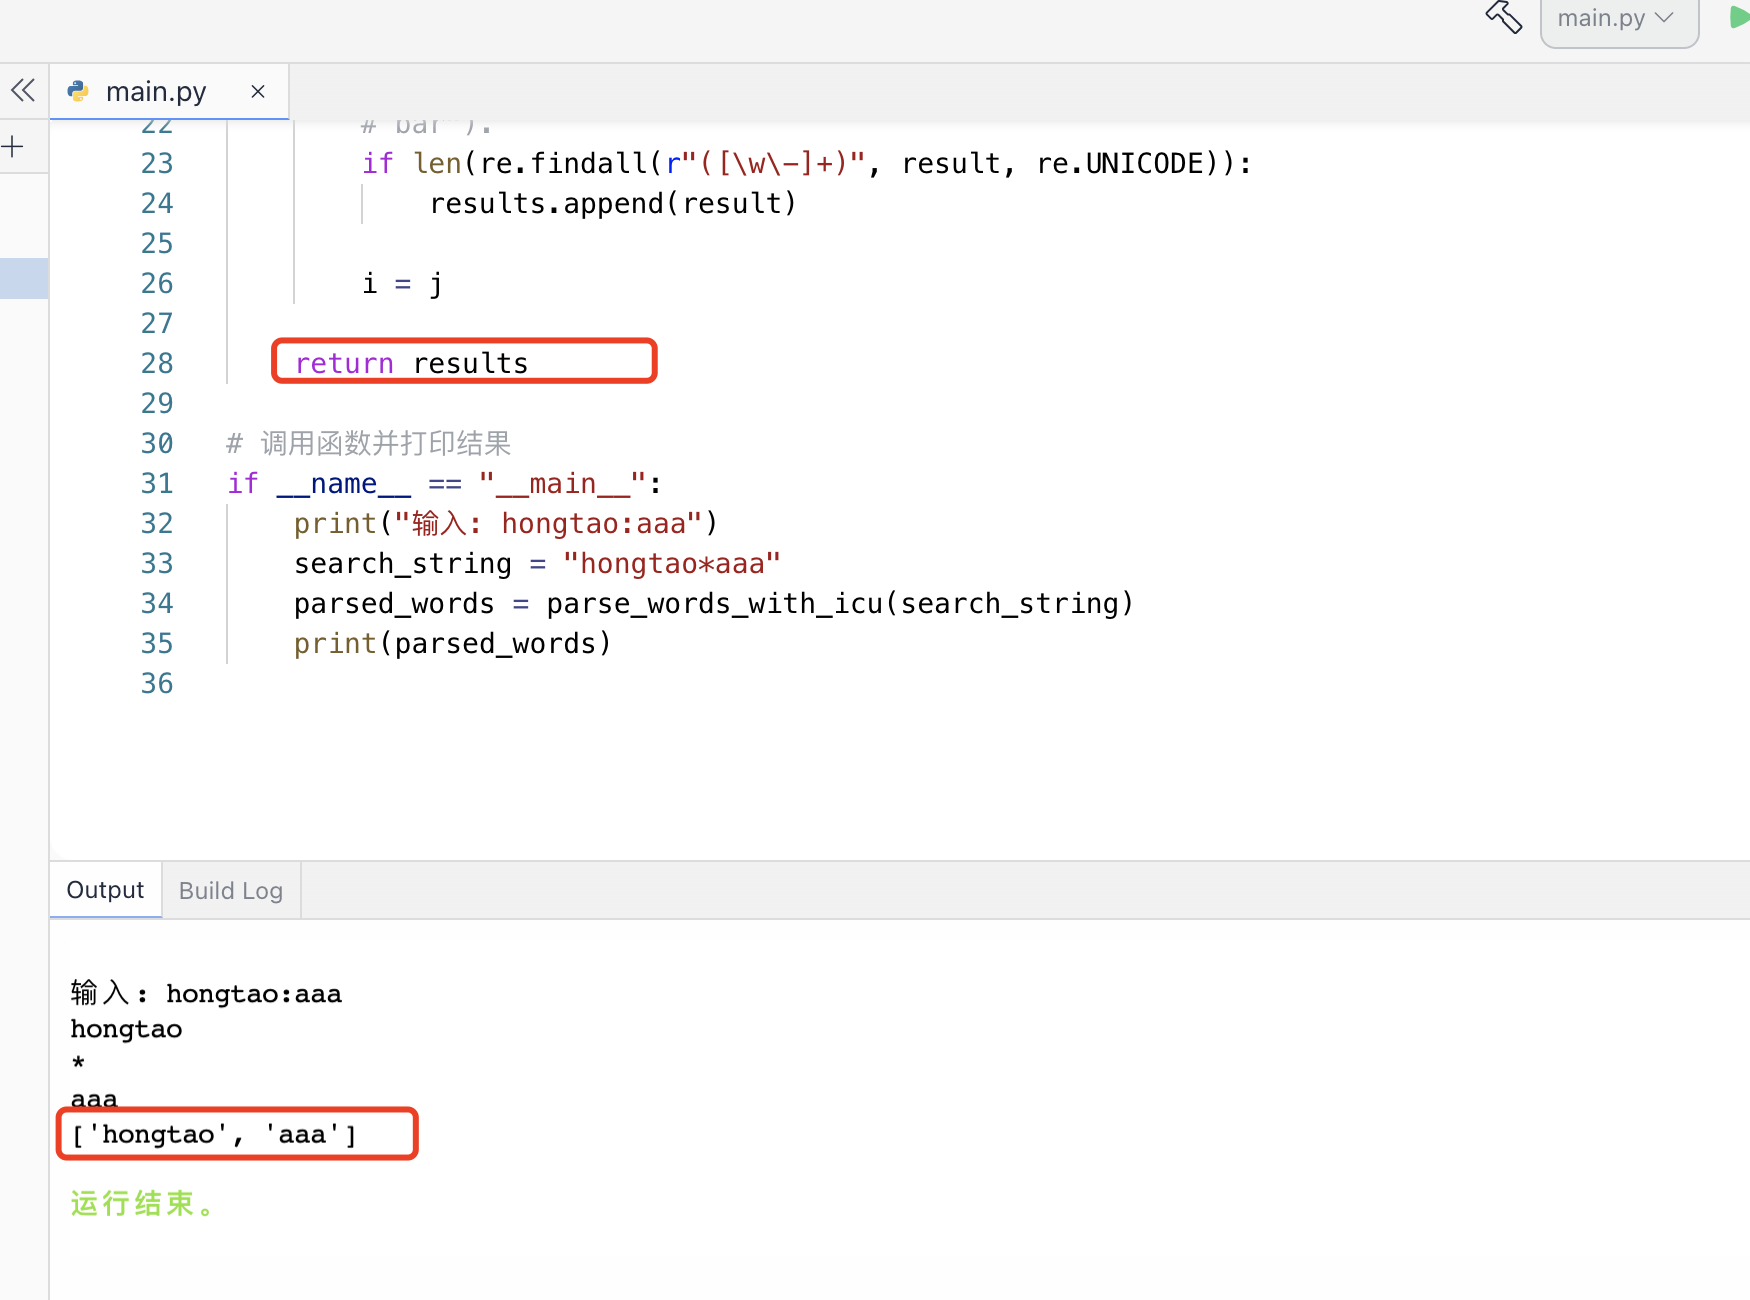1750x1300 pixels.
Task: Collapse the sidebar with the double-chevron icon
Action: coord(22,90)
